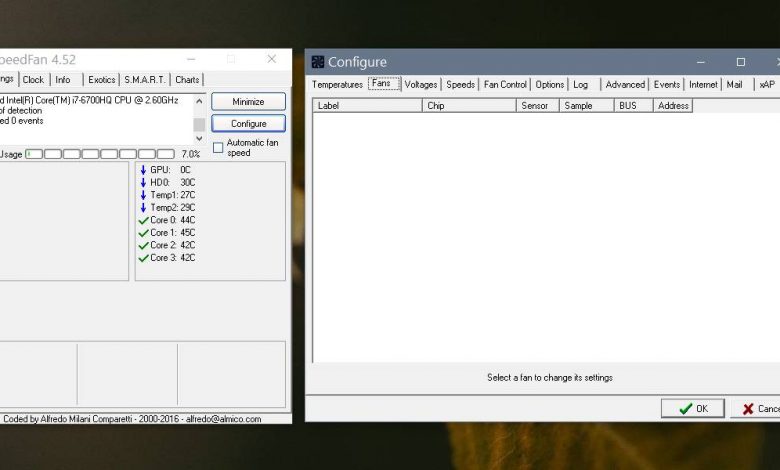
Task: Click the CPU usage progress bar
Action: 100,154
